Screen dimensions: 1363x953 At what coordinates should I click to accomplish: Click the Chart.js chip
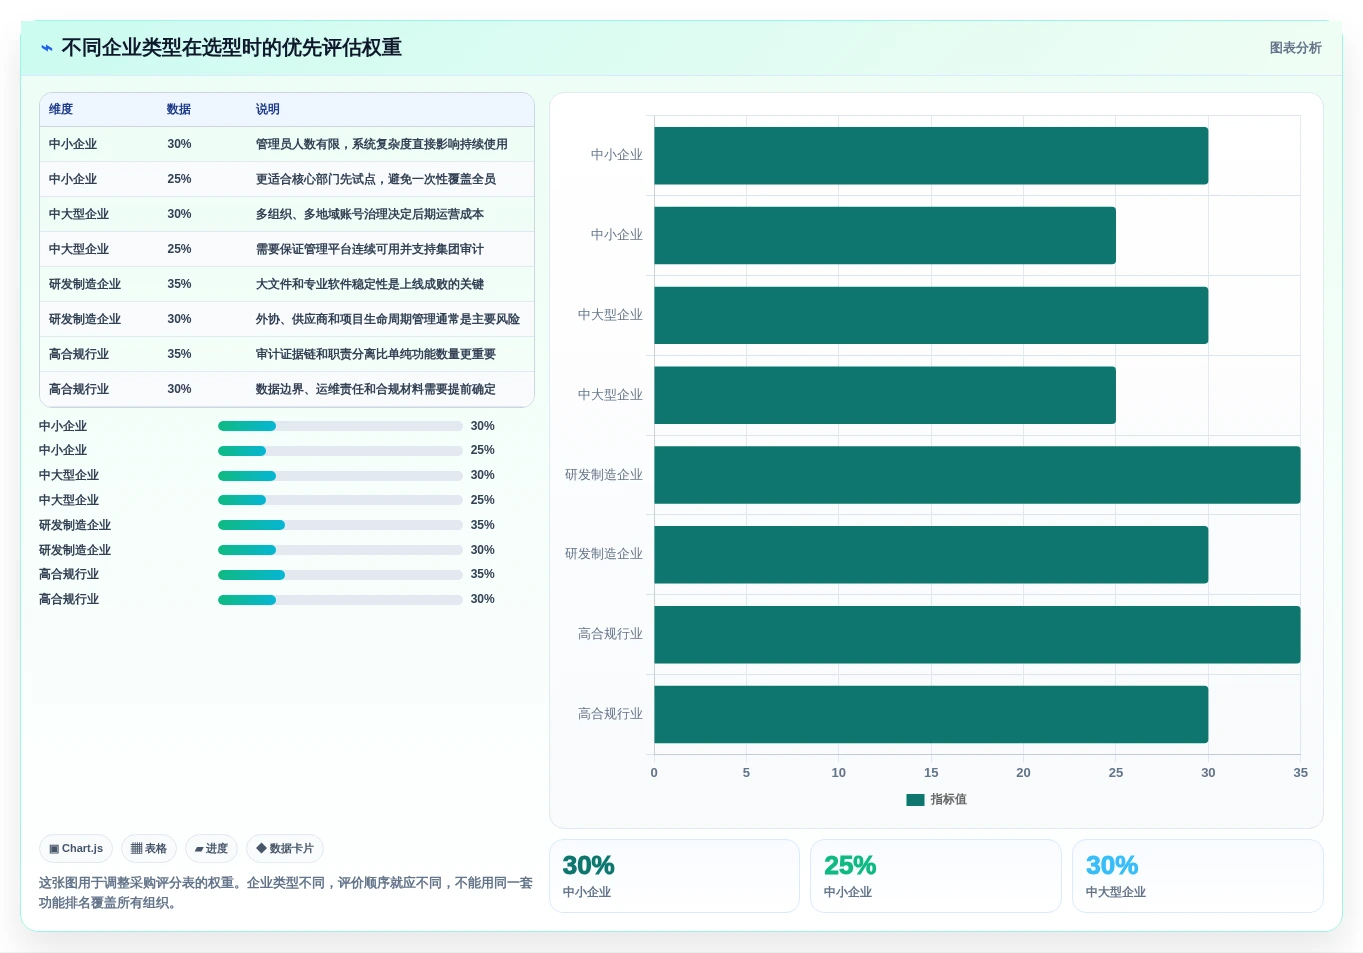pyautogui.click(x=76, y=849)
